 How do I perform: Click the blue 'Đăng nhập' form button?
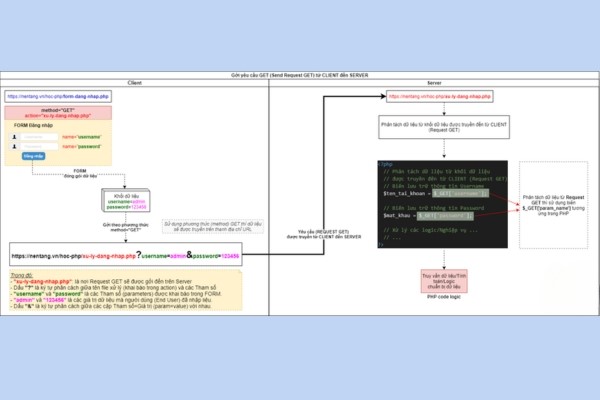[33, 157]
